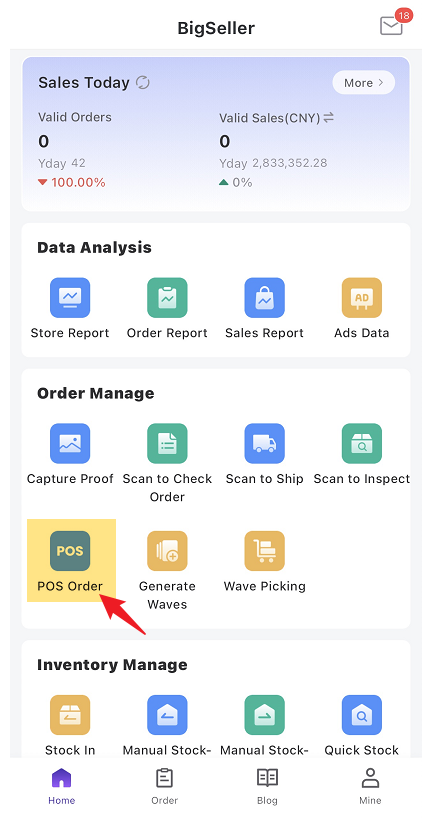Refresh Sales Today data
435x823 pixels.
[143, 82]
